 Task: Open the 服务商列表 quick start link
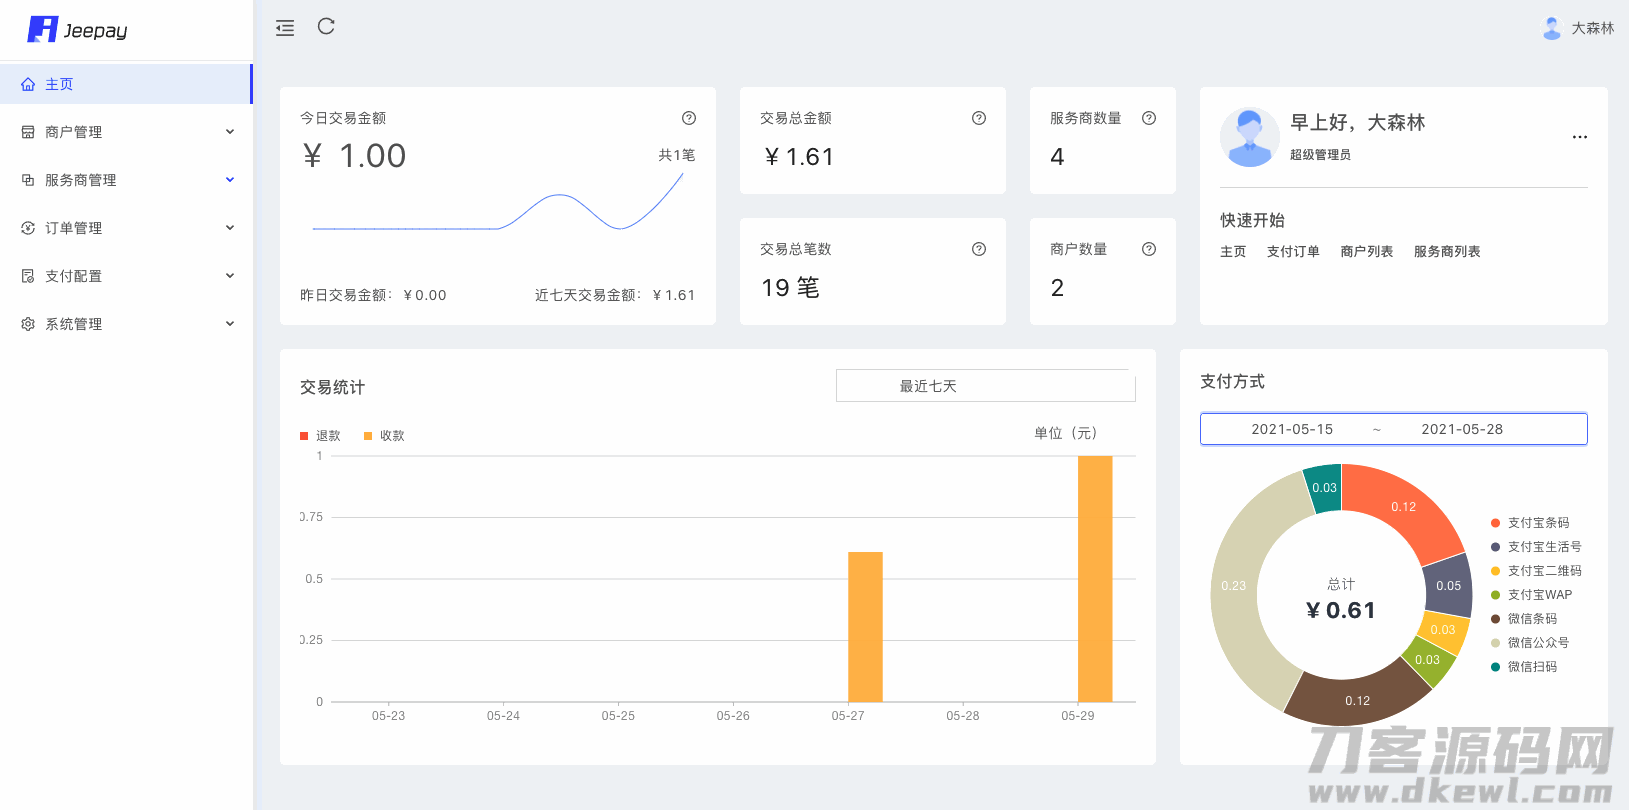[1446, 252]
